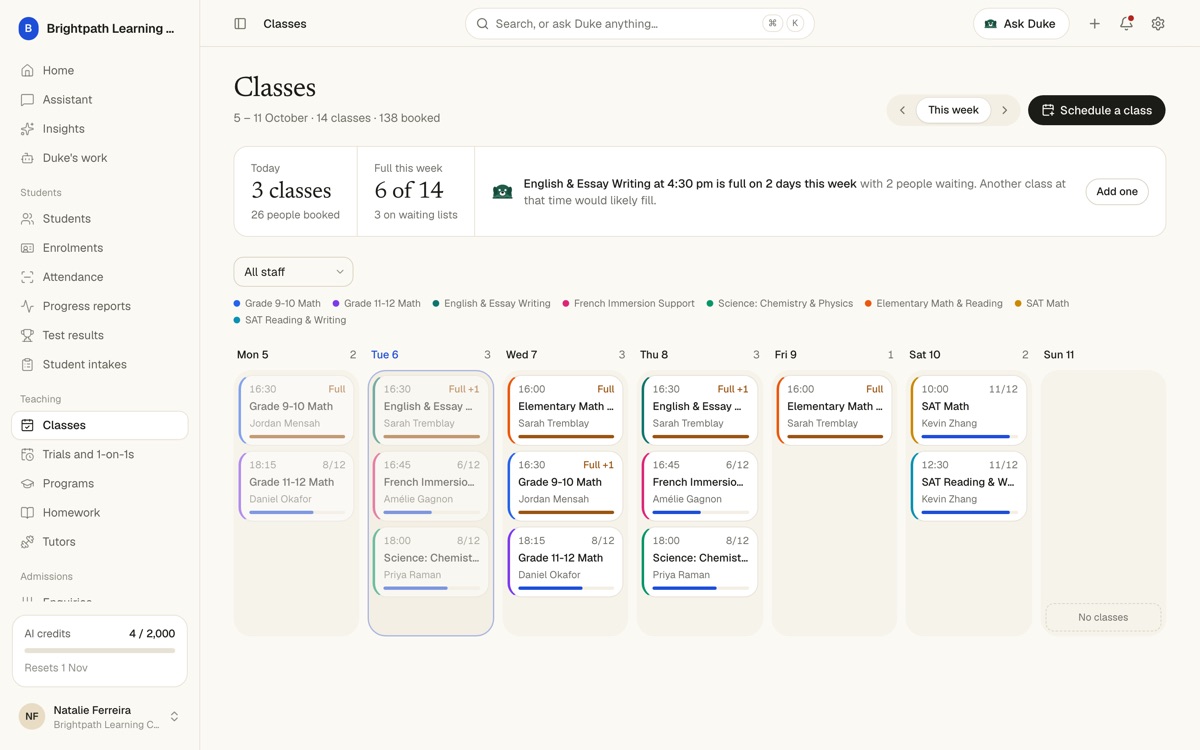Click the SAT Reading & Writing legend label
This screenshot has width=1200, height=750.
click(295, 320)
